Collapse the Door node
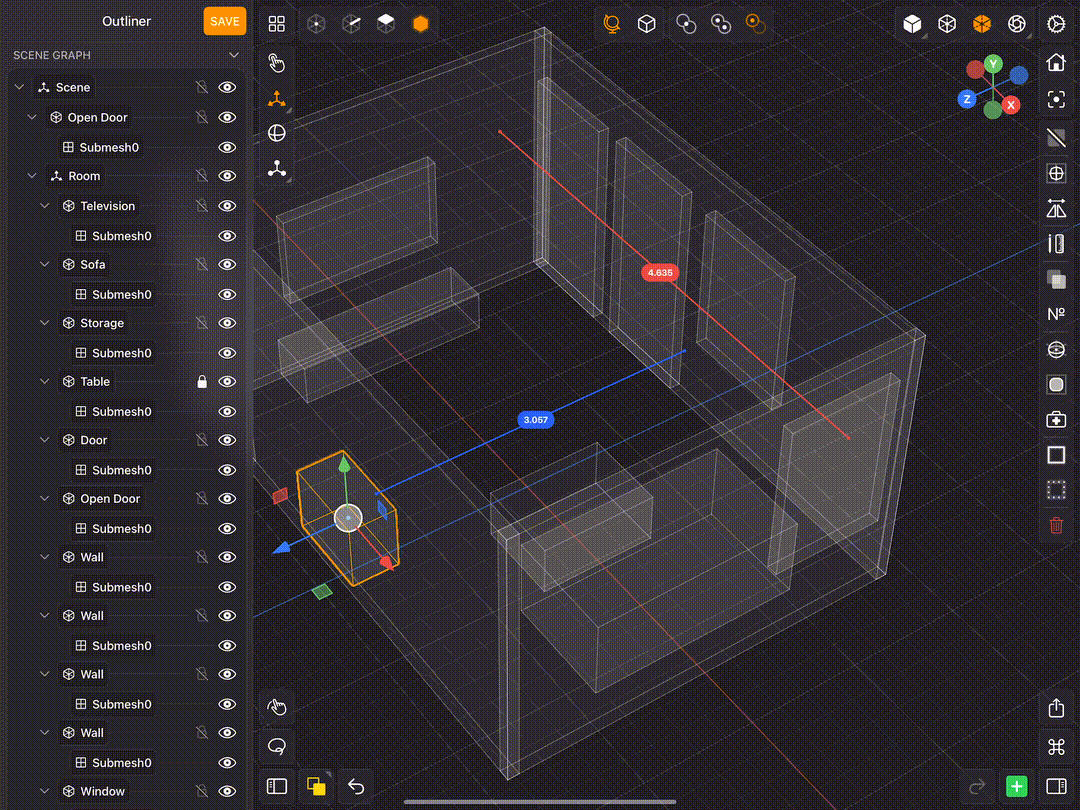The image size is (1080, 810). [45, 440]
